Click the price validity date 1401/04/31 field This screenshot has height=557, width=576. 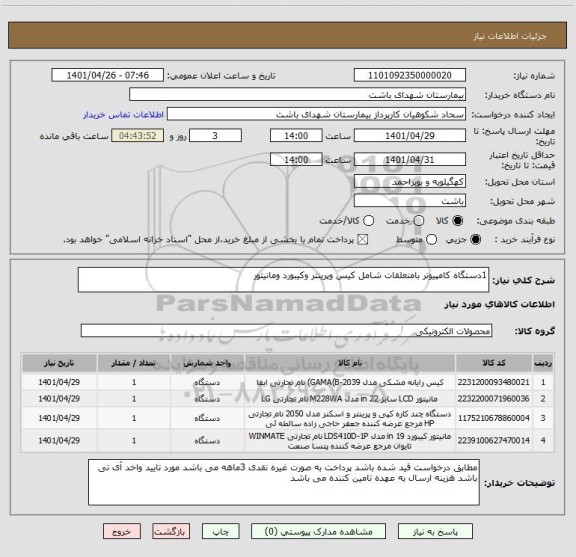(410, 159)
